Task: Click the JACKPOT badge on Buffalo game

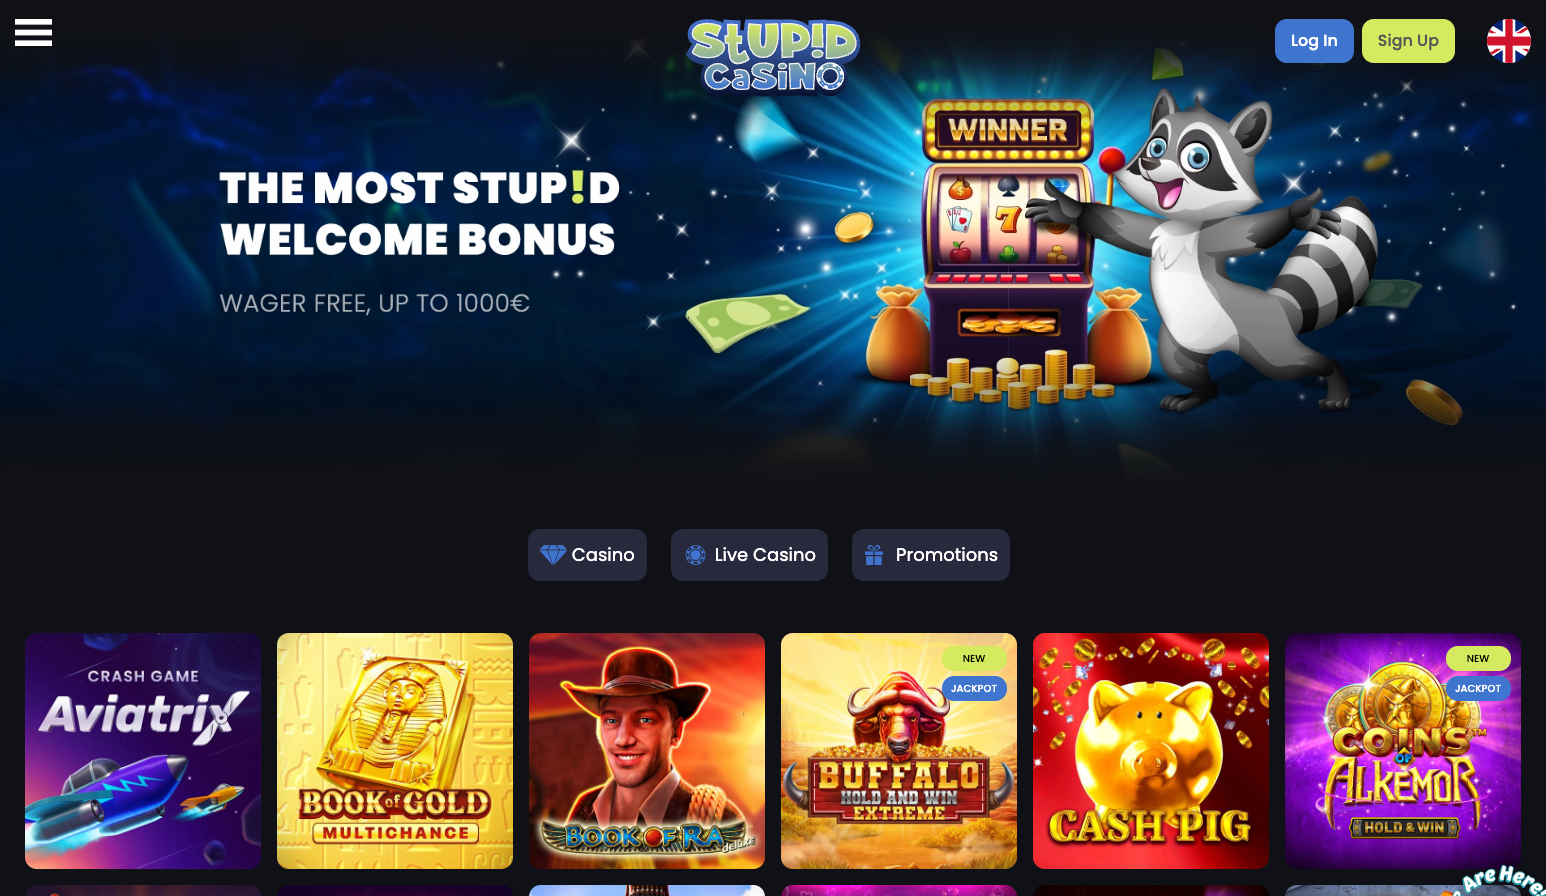Action: click(x=974, y=688)
